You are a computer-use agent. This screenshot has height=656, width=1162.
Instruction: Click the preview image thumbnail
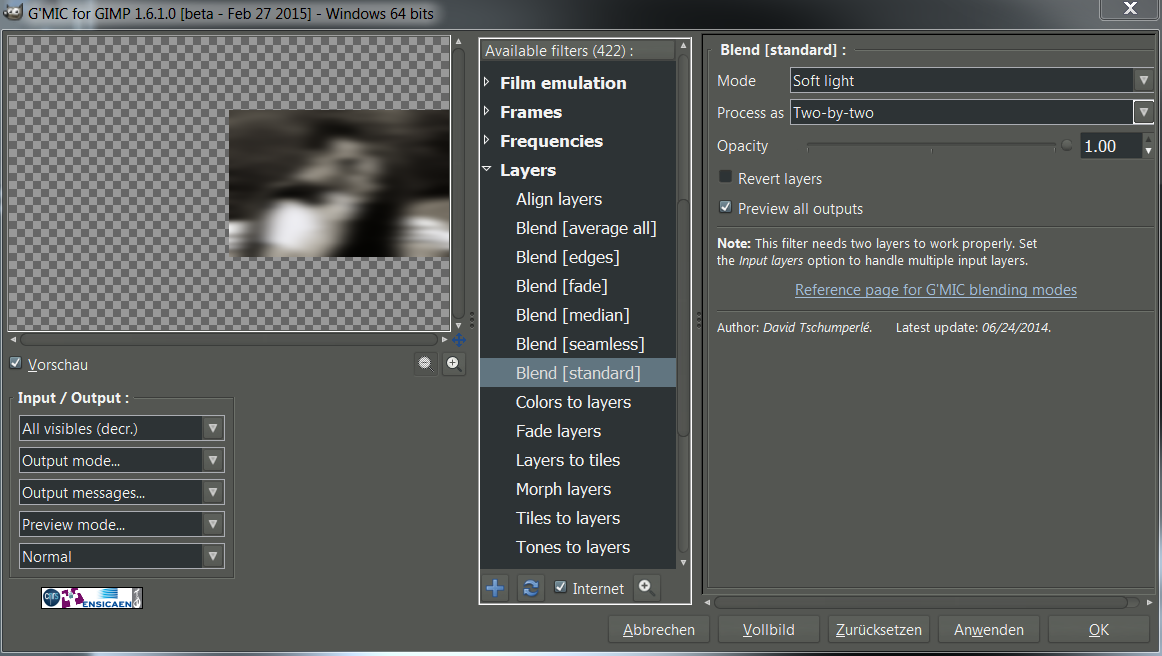tap(339, 183)
